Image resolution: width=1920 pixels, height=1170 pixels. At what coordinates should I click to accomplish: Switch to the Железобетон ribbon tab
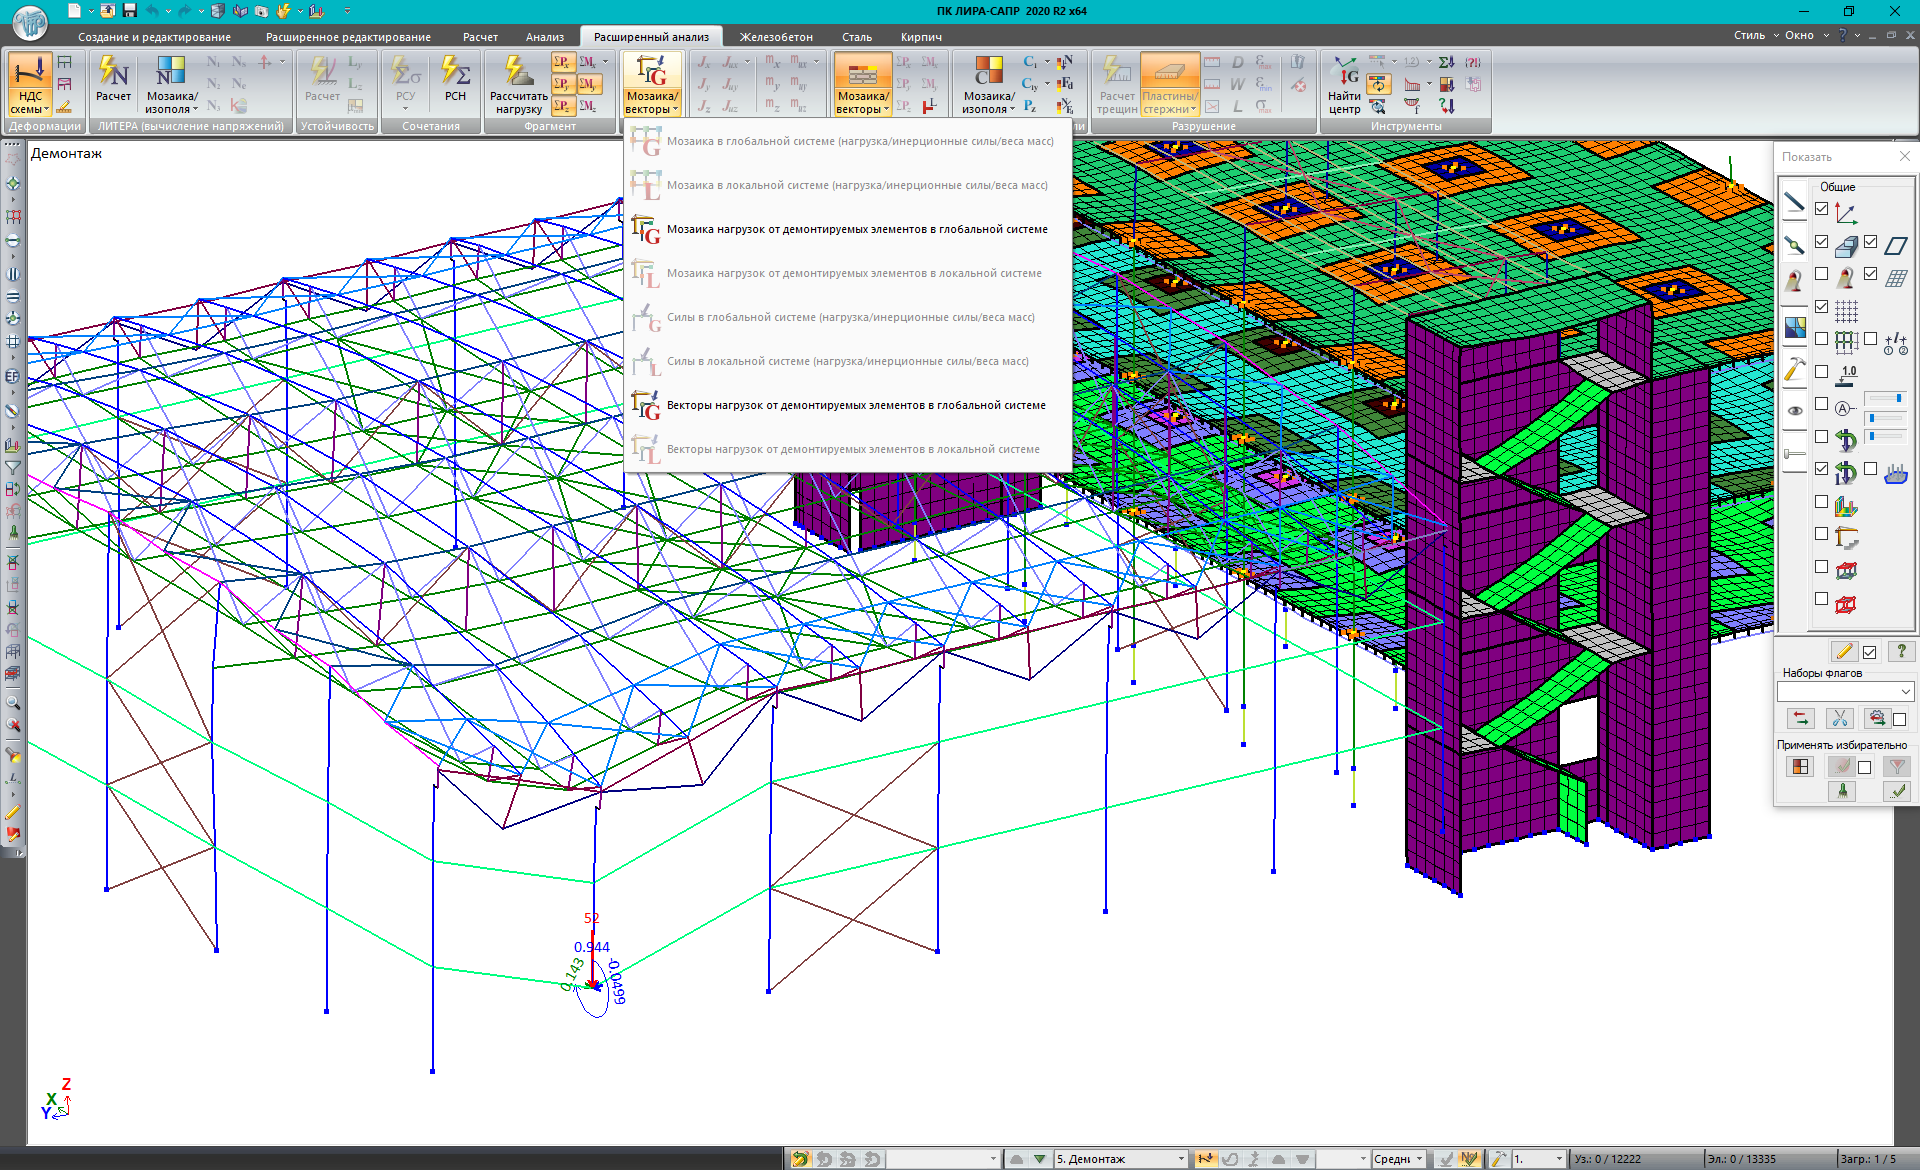775,37
